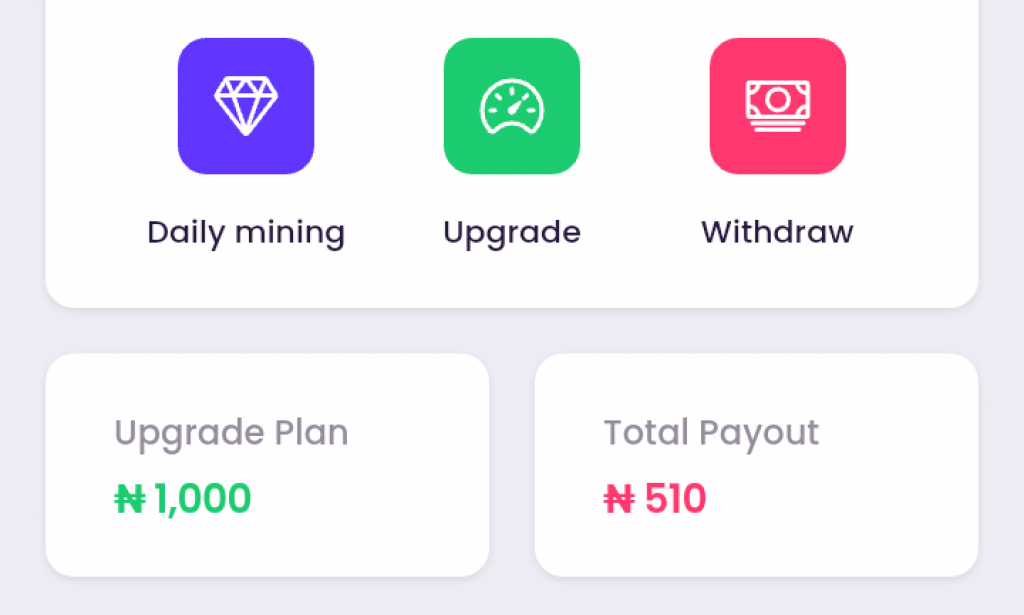The width and height of the screenshot is (1024, 615).
Task: Open the Total Payout card
Action: 756,465
